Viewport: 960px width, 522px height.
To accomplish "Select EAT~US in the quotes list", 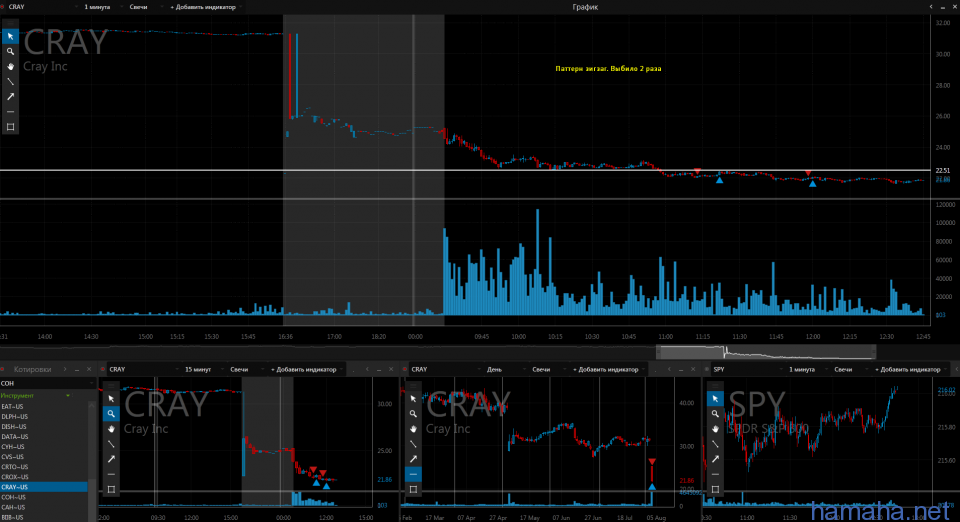I will (x=44, y=406).
